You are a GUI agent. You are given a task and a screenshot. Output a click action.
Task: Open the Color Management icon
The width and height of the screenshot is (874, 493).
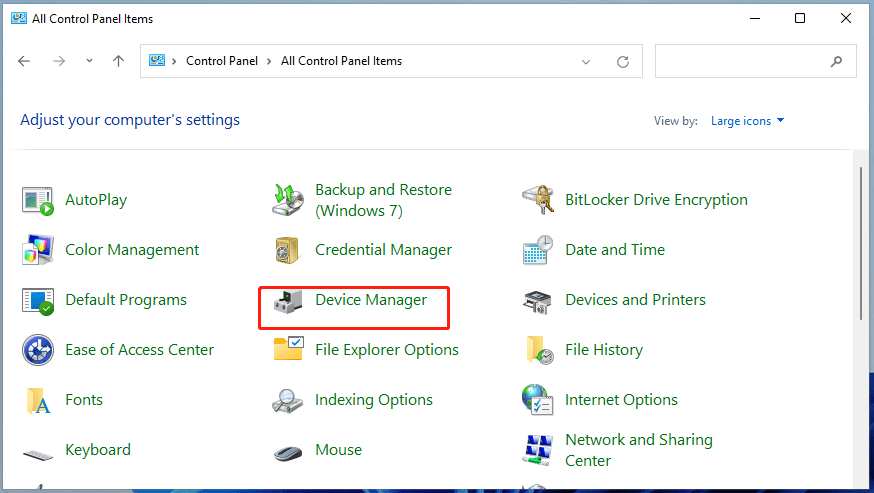(38, 250)
